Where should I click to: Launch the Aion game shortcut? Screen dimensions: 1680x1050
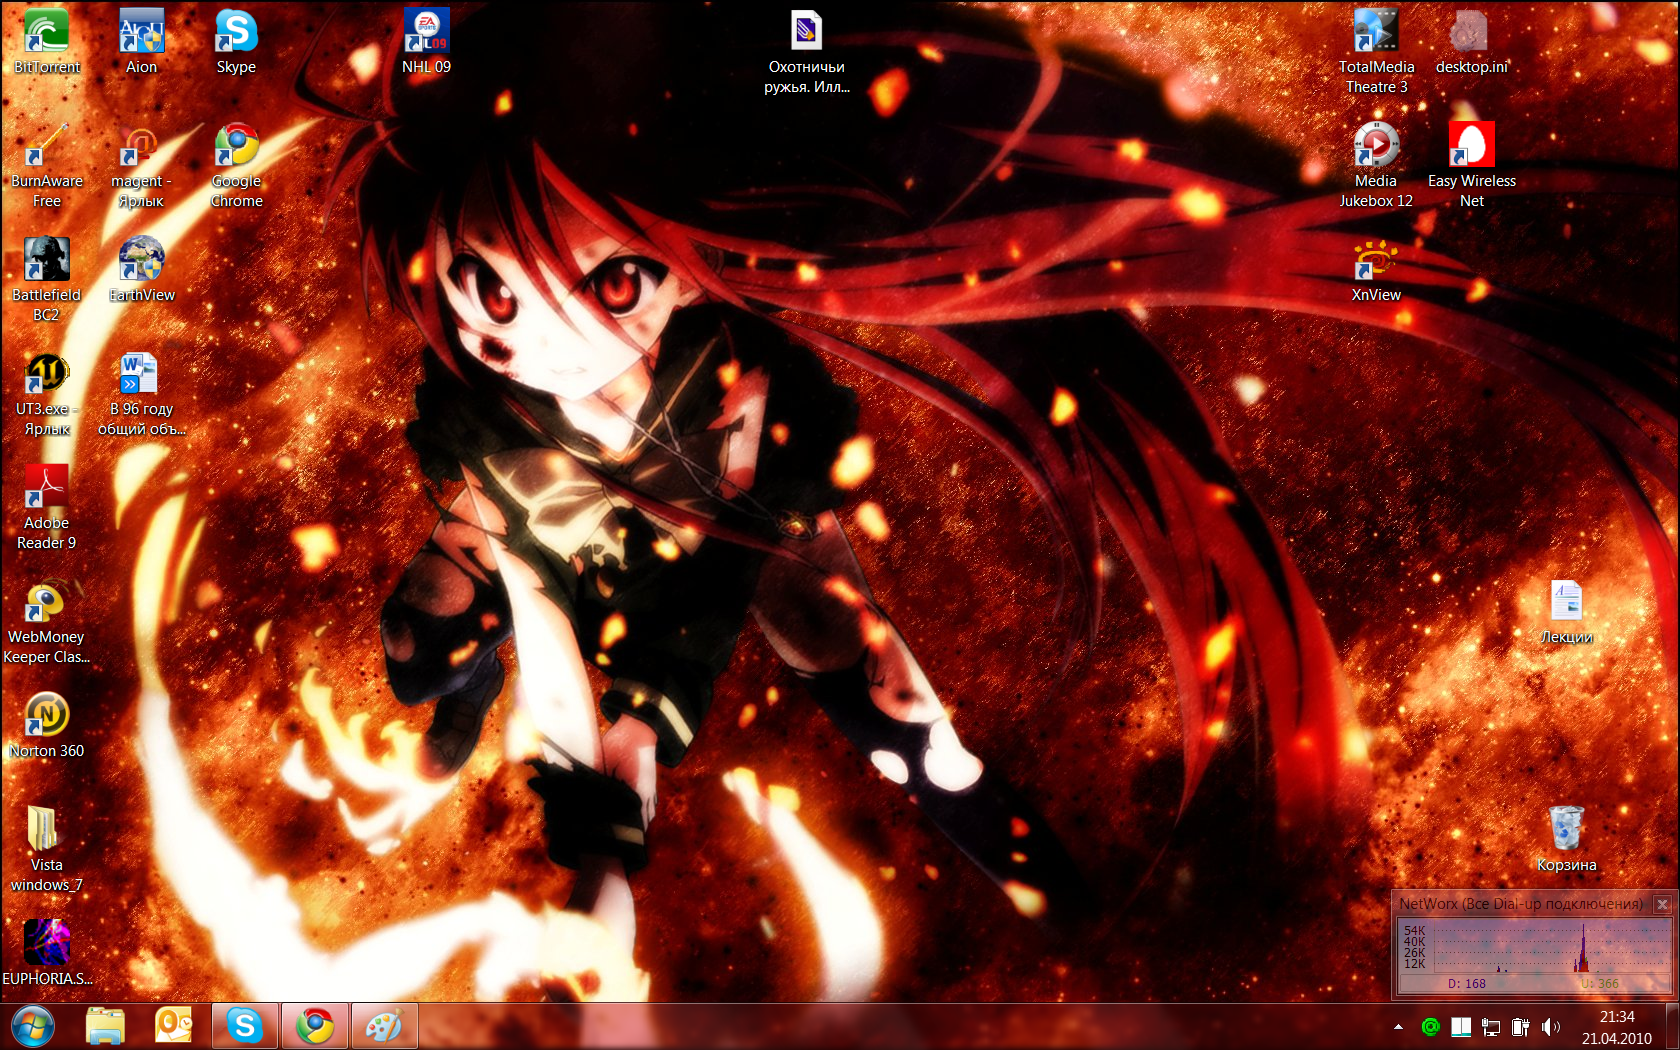point(141,42)
